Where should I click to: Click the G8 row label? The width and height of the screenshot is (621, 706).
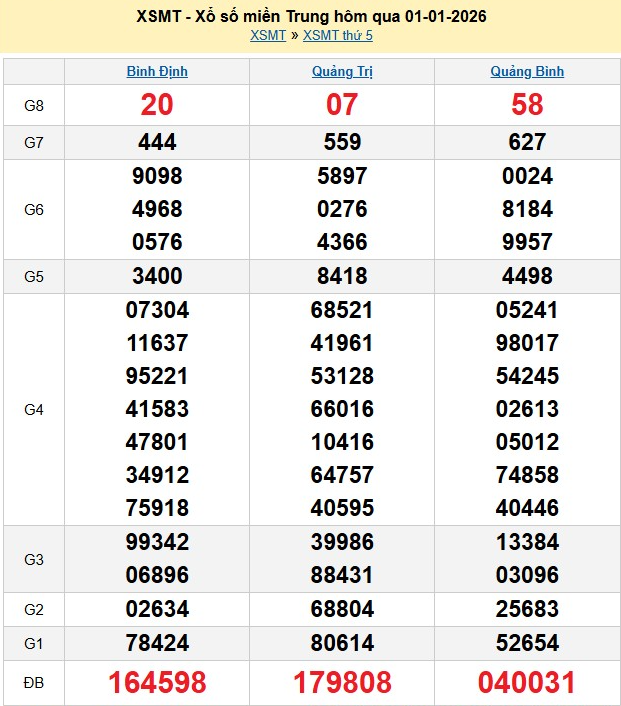tap(34, 105)
